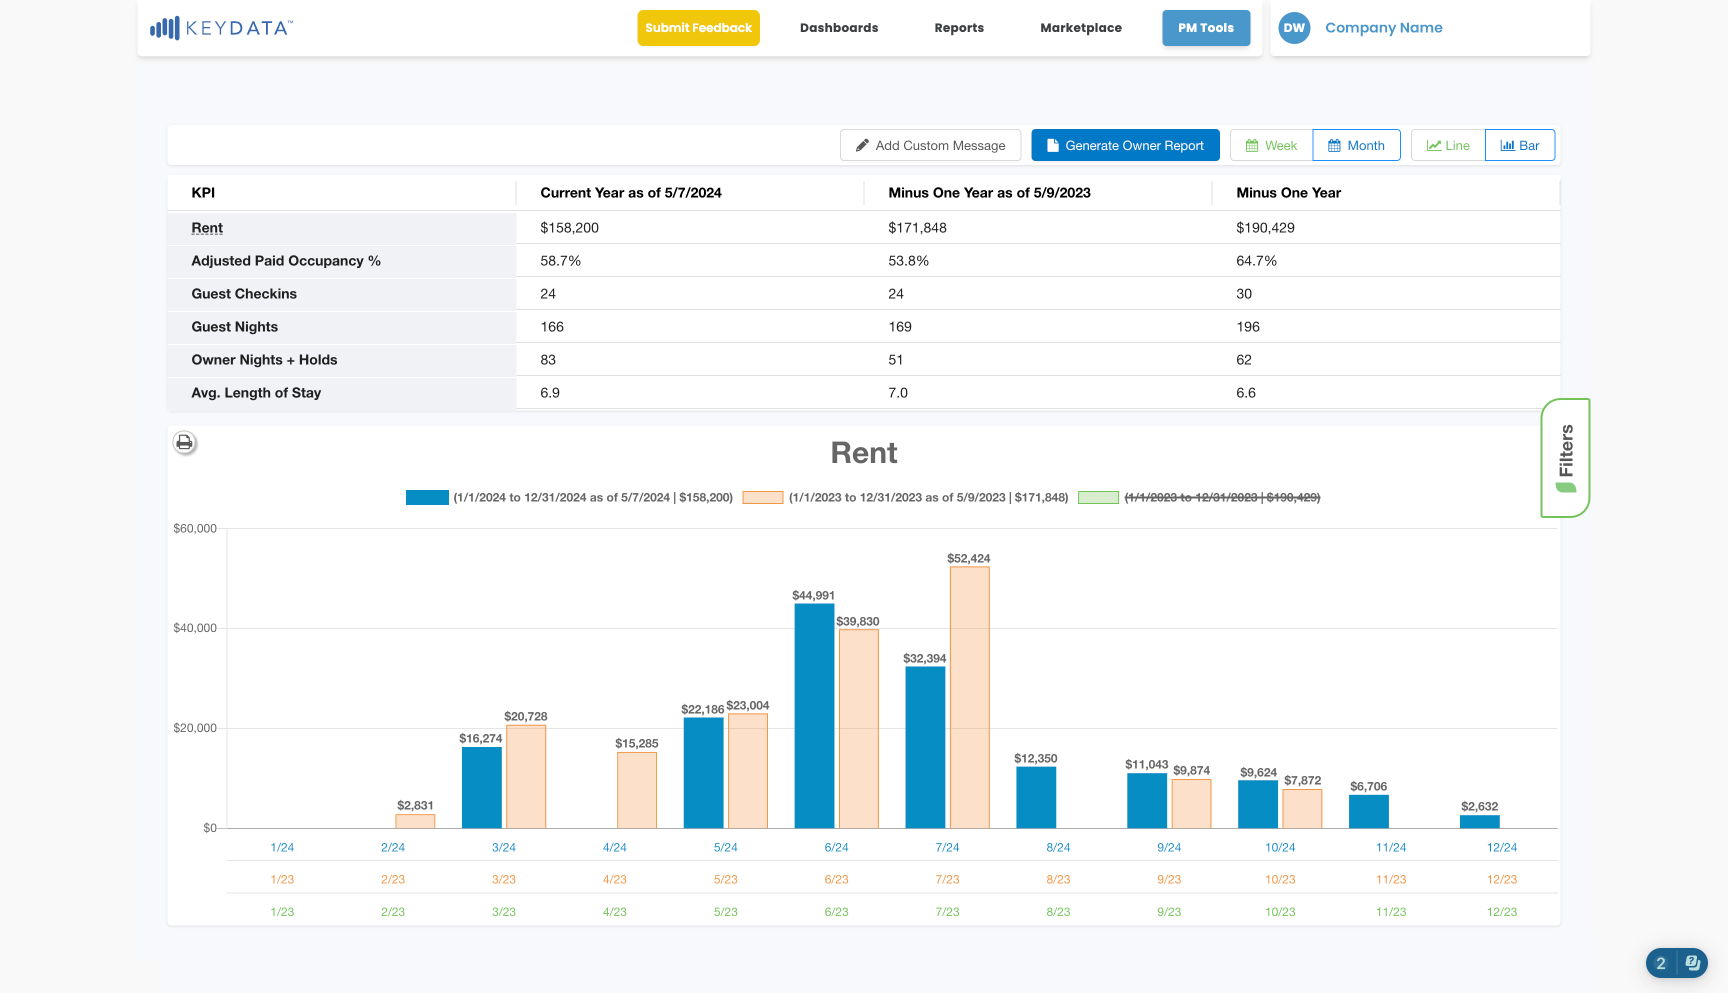1728x993 pixels.
Task: Click the notification counter badge showing 2
Action: [1661, 963]
